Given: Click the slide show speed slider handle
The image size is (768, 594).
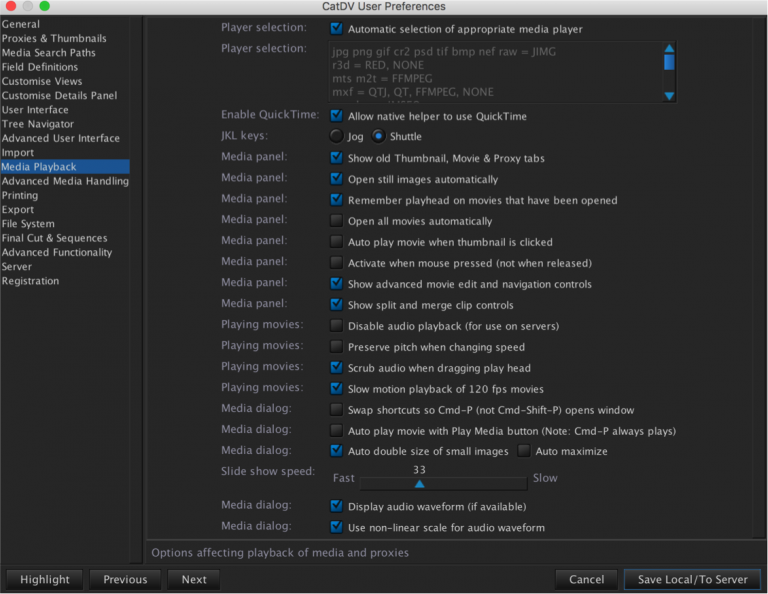Looking at the screenshot, I should 420,483.
